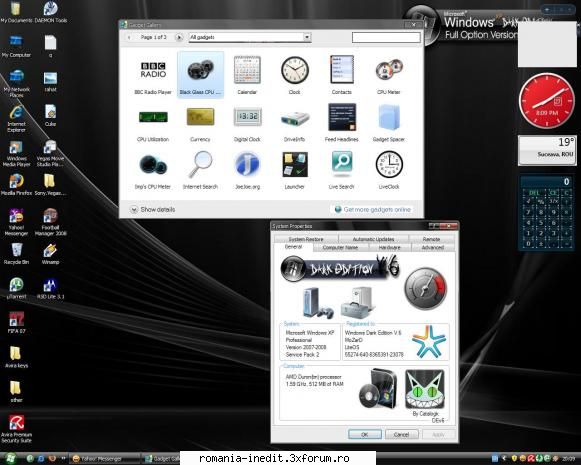Switch to Yahoo! Messenger taskbar item
This screenshot has height=465, width=581.
tap(106, 459)
